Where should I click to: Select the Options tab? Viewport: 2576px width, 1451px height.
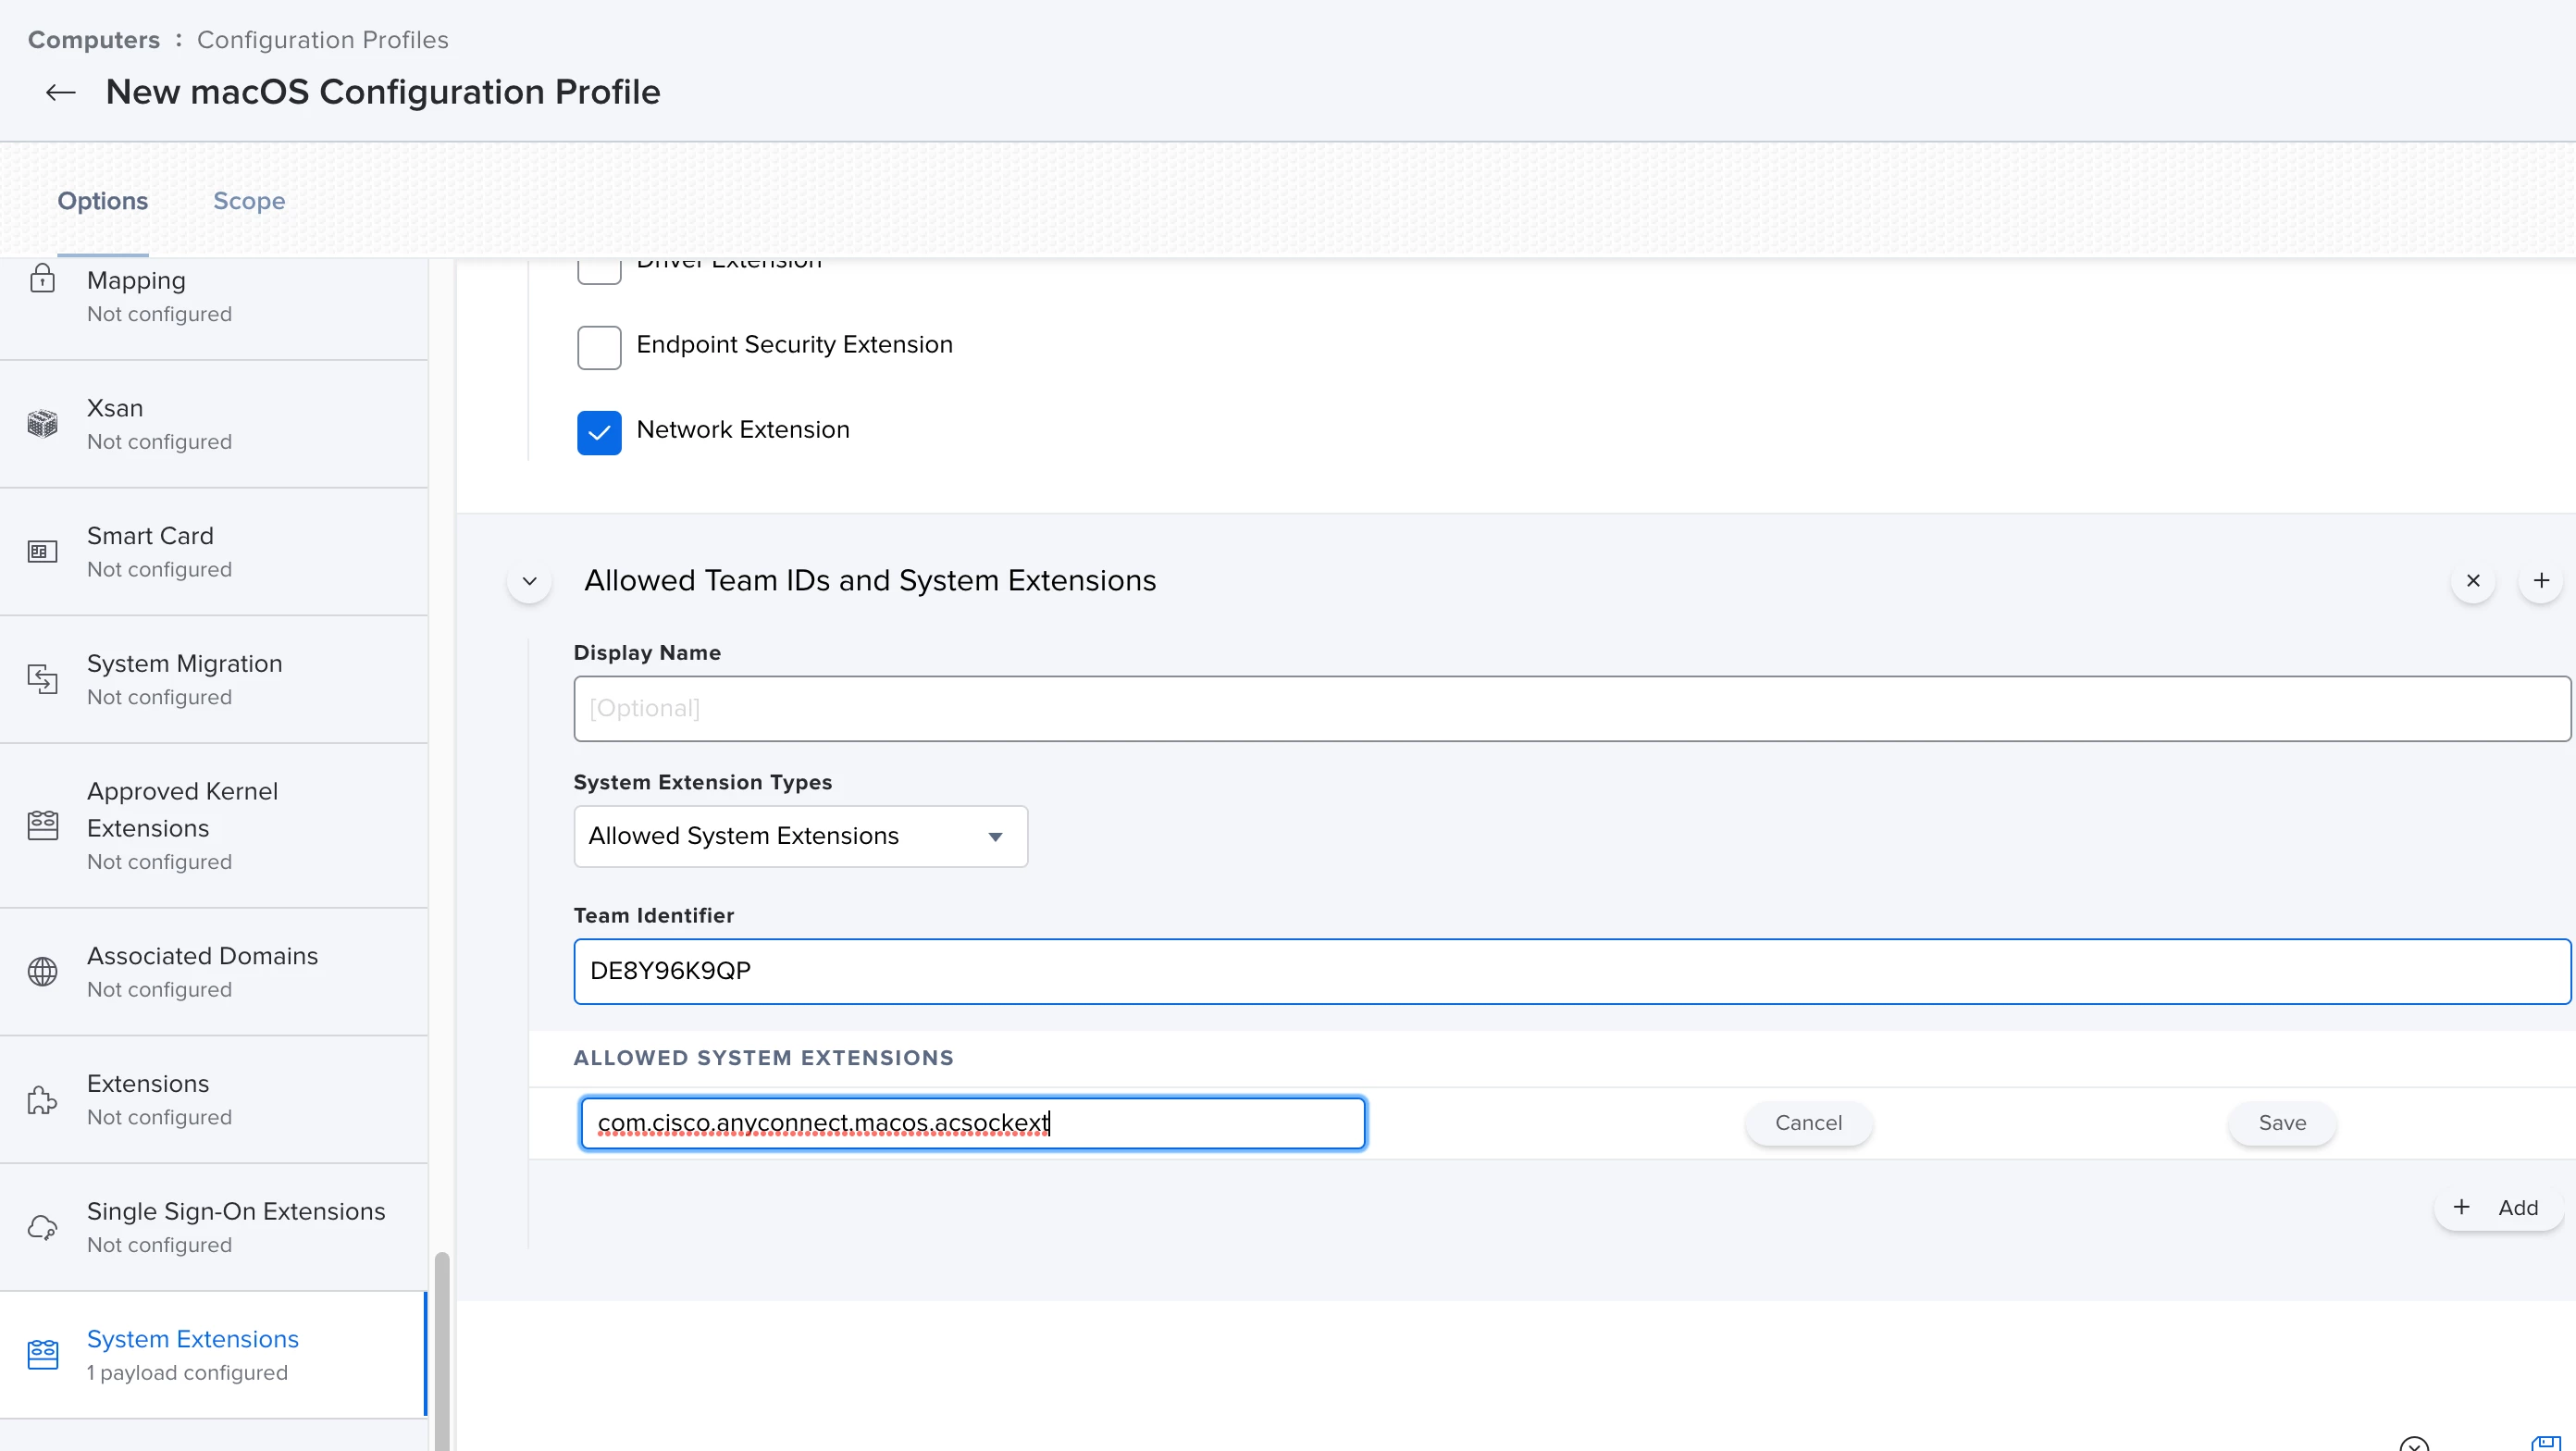click(103, 201)
